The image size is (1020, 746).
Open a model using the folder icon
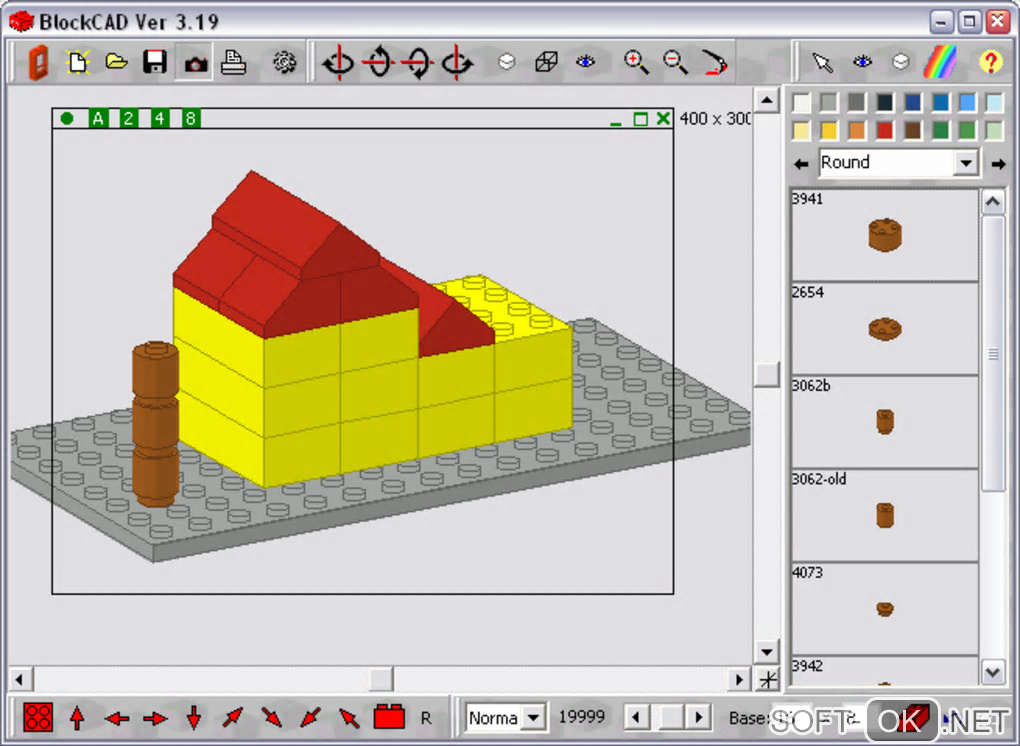point(117,62)
